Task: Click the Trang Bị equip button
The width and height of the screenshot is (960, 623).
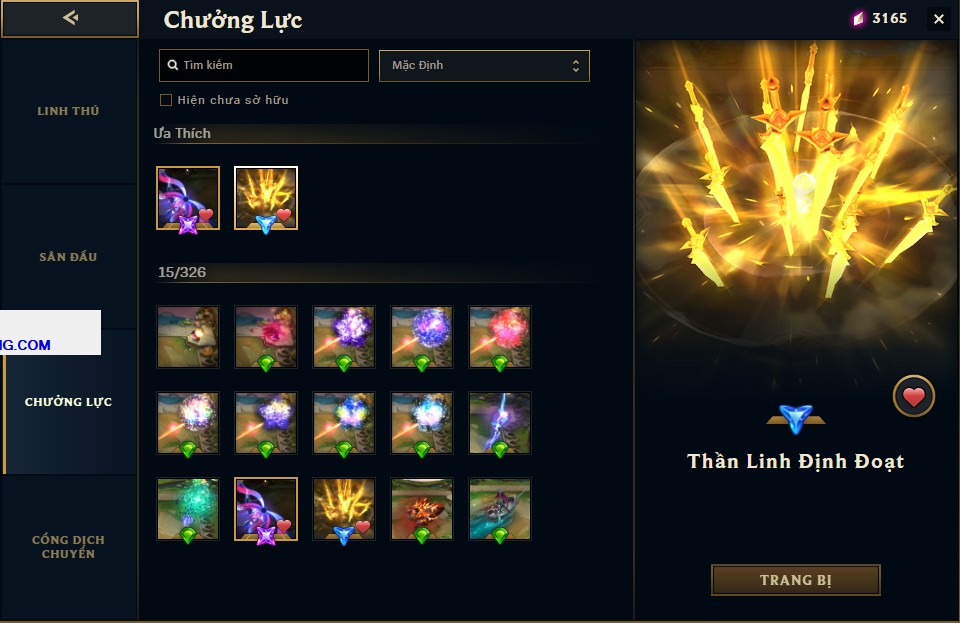Action: 795,580
